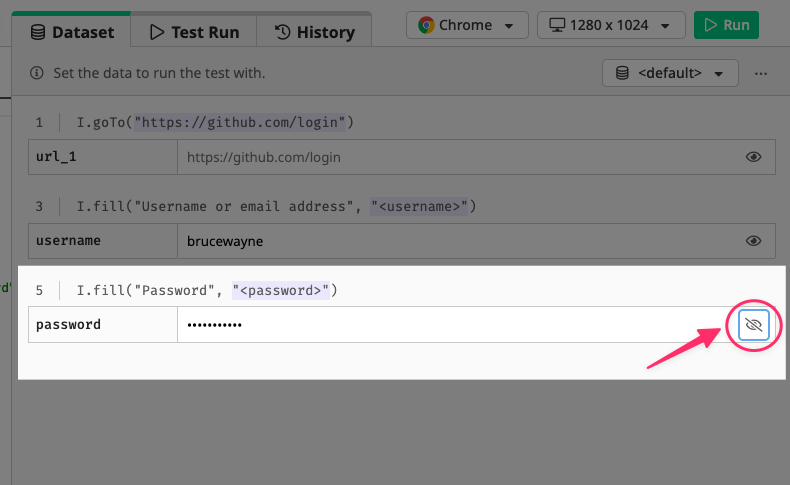This screenshot has height=485, width=790.
Task: Click the I.fill username code on line 3
Action: click(x=276, y=206)
